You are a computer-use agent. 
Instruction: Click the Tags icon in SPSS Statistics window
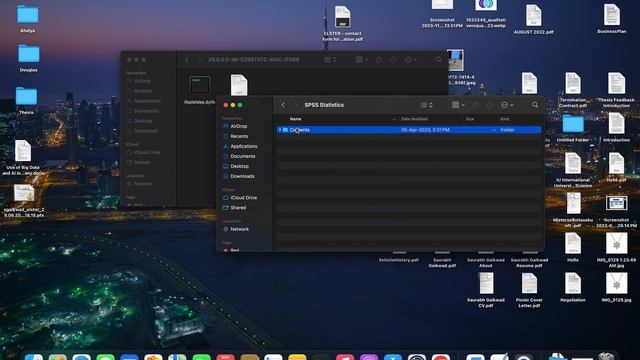[x=489, y=105]
